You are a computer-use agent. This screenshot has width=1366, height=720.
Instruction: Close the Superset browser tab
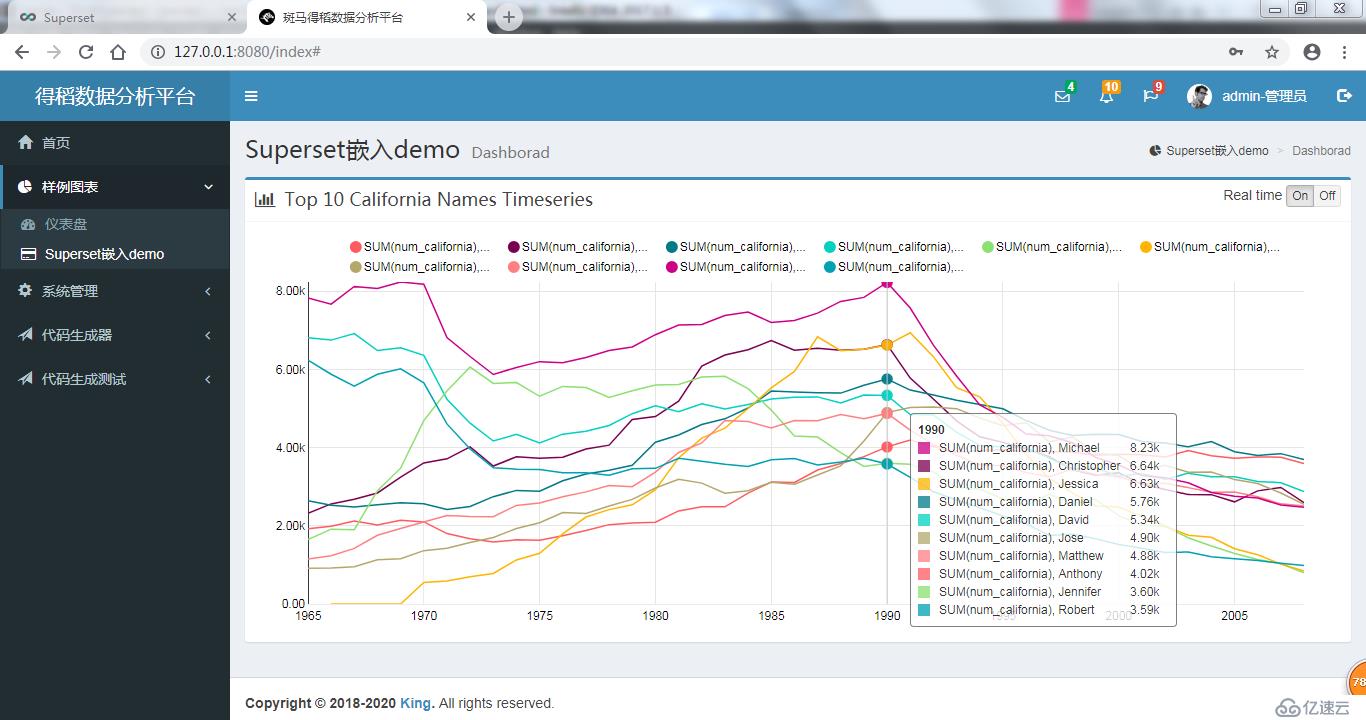(x=231, y=18)
